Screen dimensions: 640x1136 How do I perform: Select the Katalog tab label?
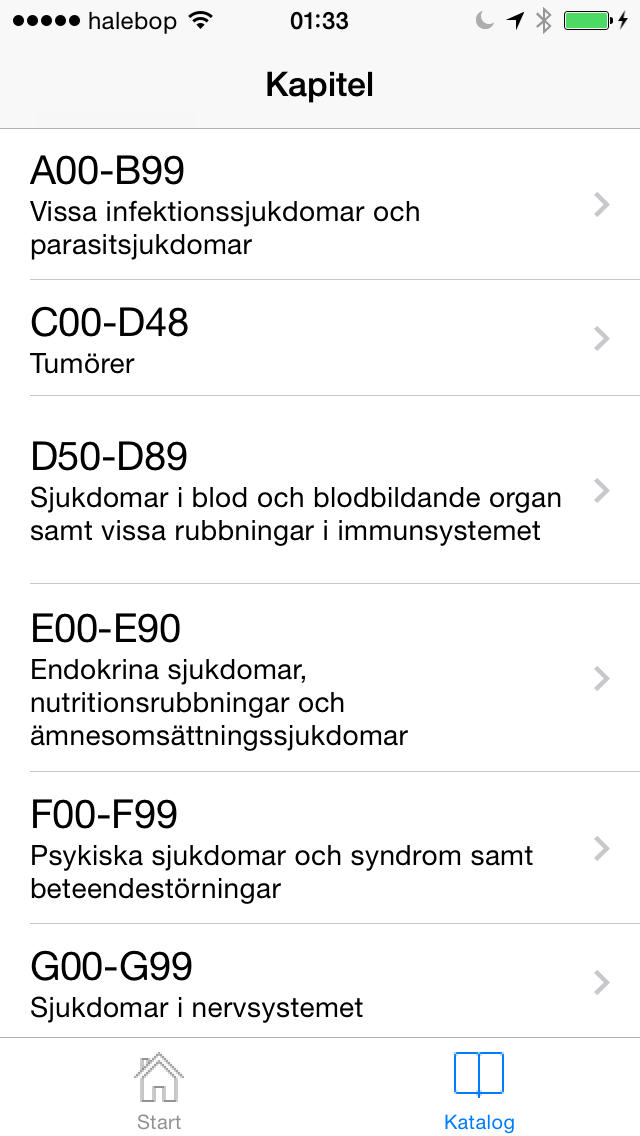click(479, 1122)
